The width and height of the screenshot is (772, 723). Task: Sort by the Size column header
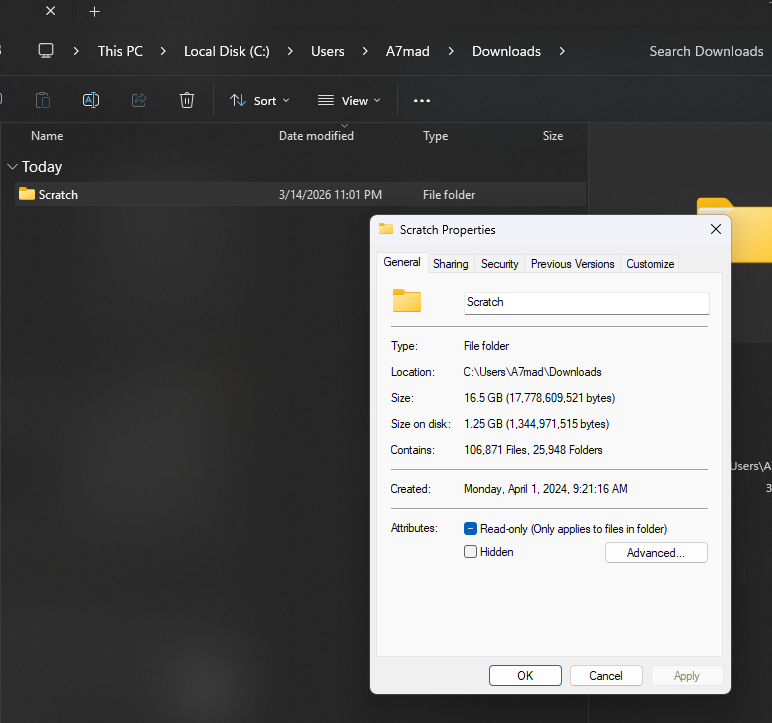click(x=552, y=136)
